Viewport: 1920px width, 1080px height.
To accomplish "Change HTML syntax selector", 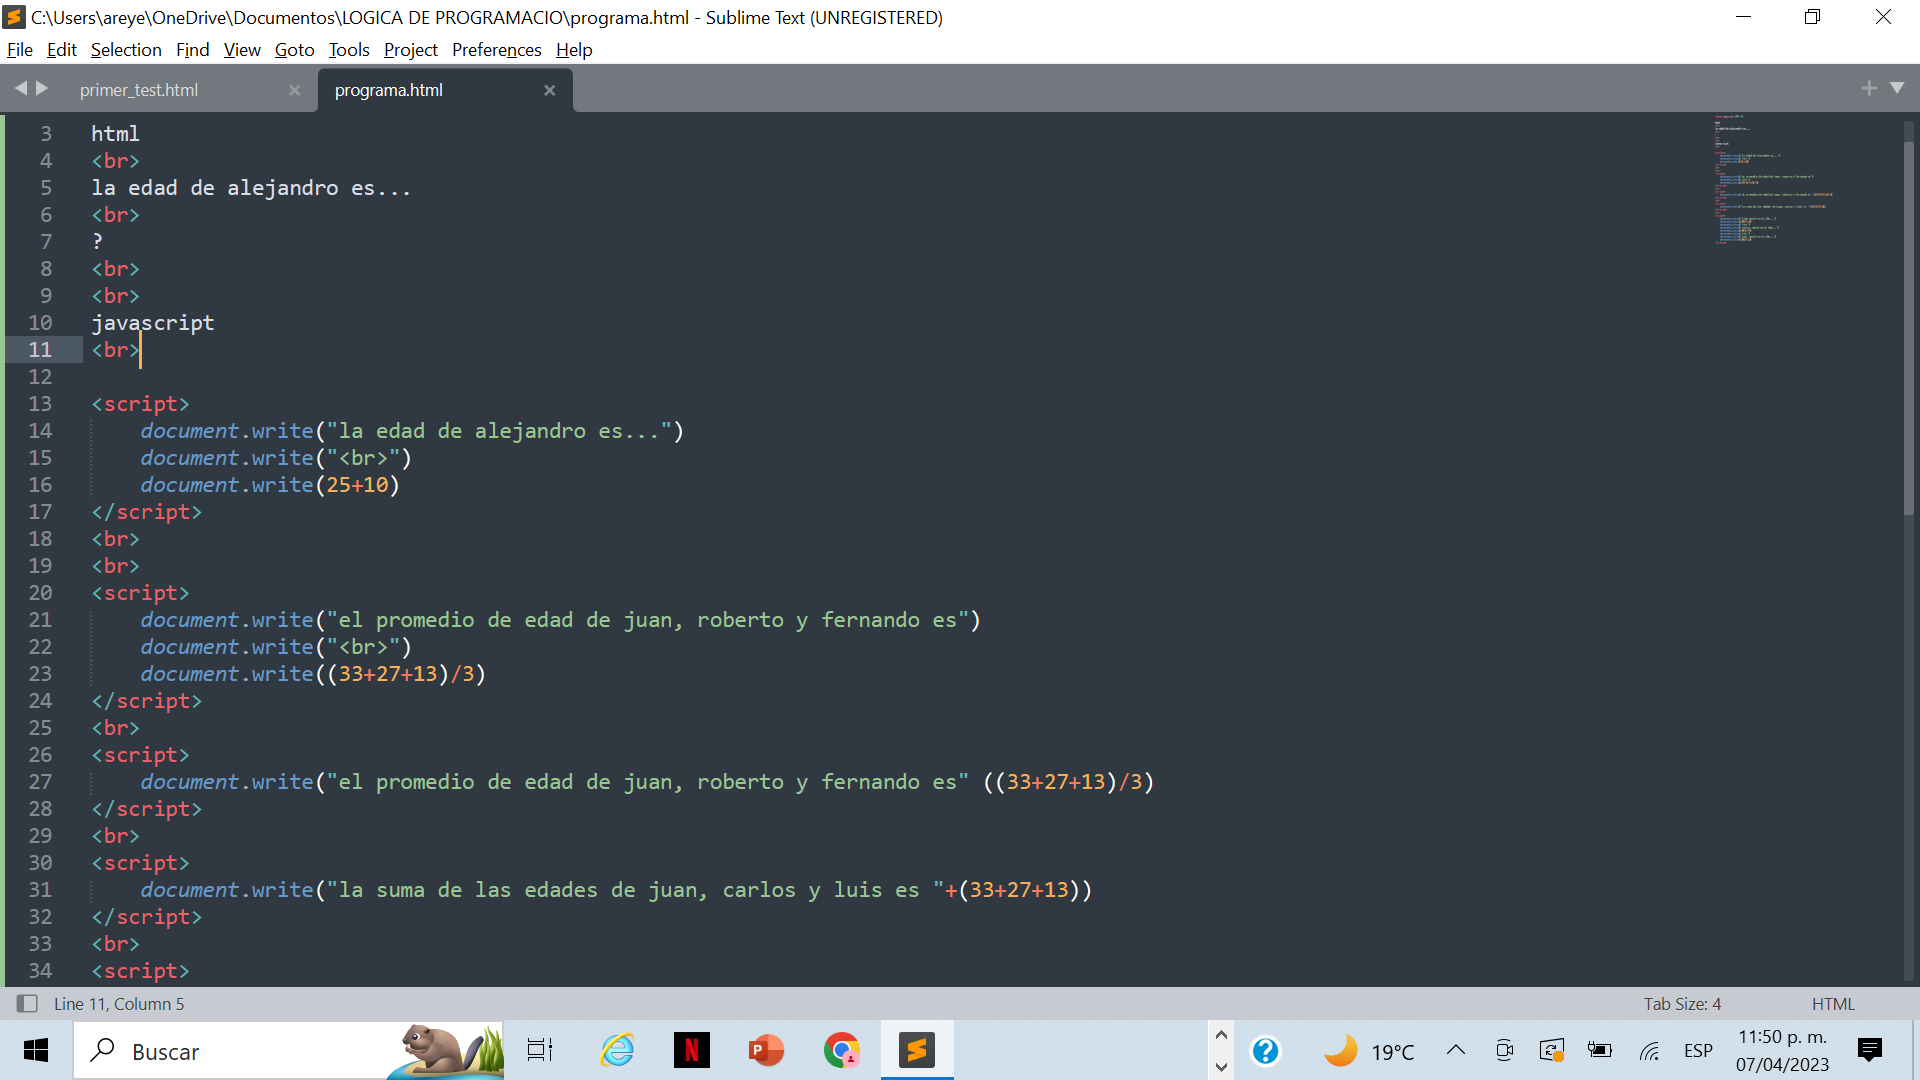I will click(x=1833, y=1003).
